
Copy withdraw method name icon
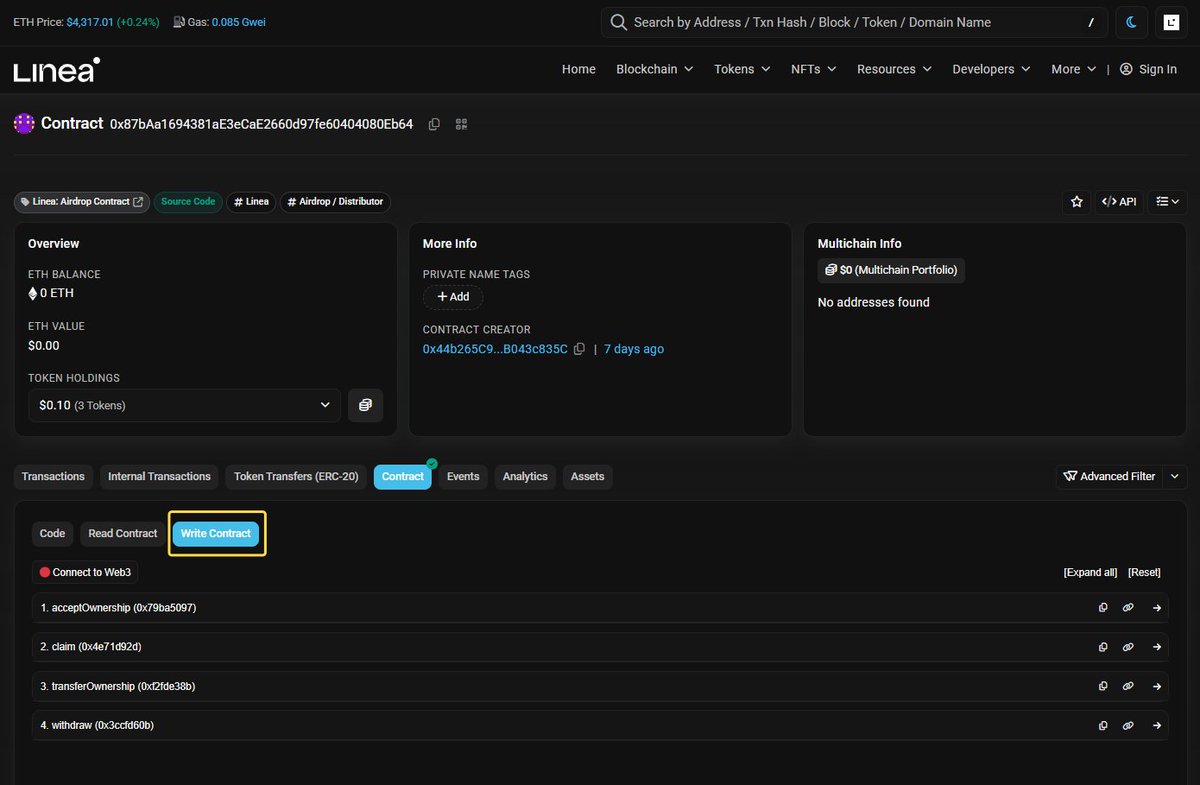tap(1103, 725)
